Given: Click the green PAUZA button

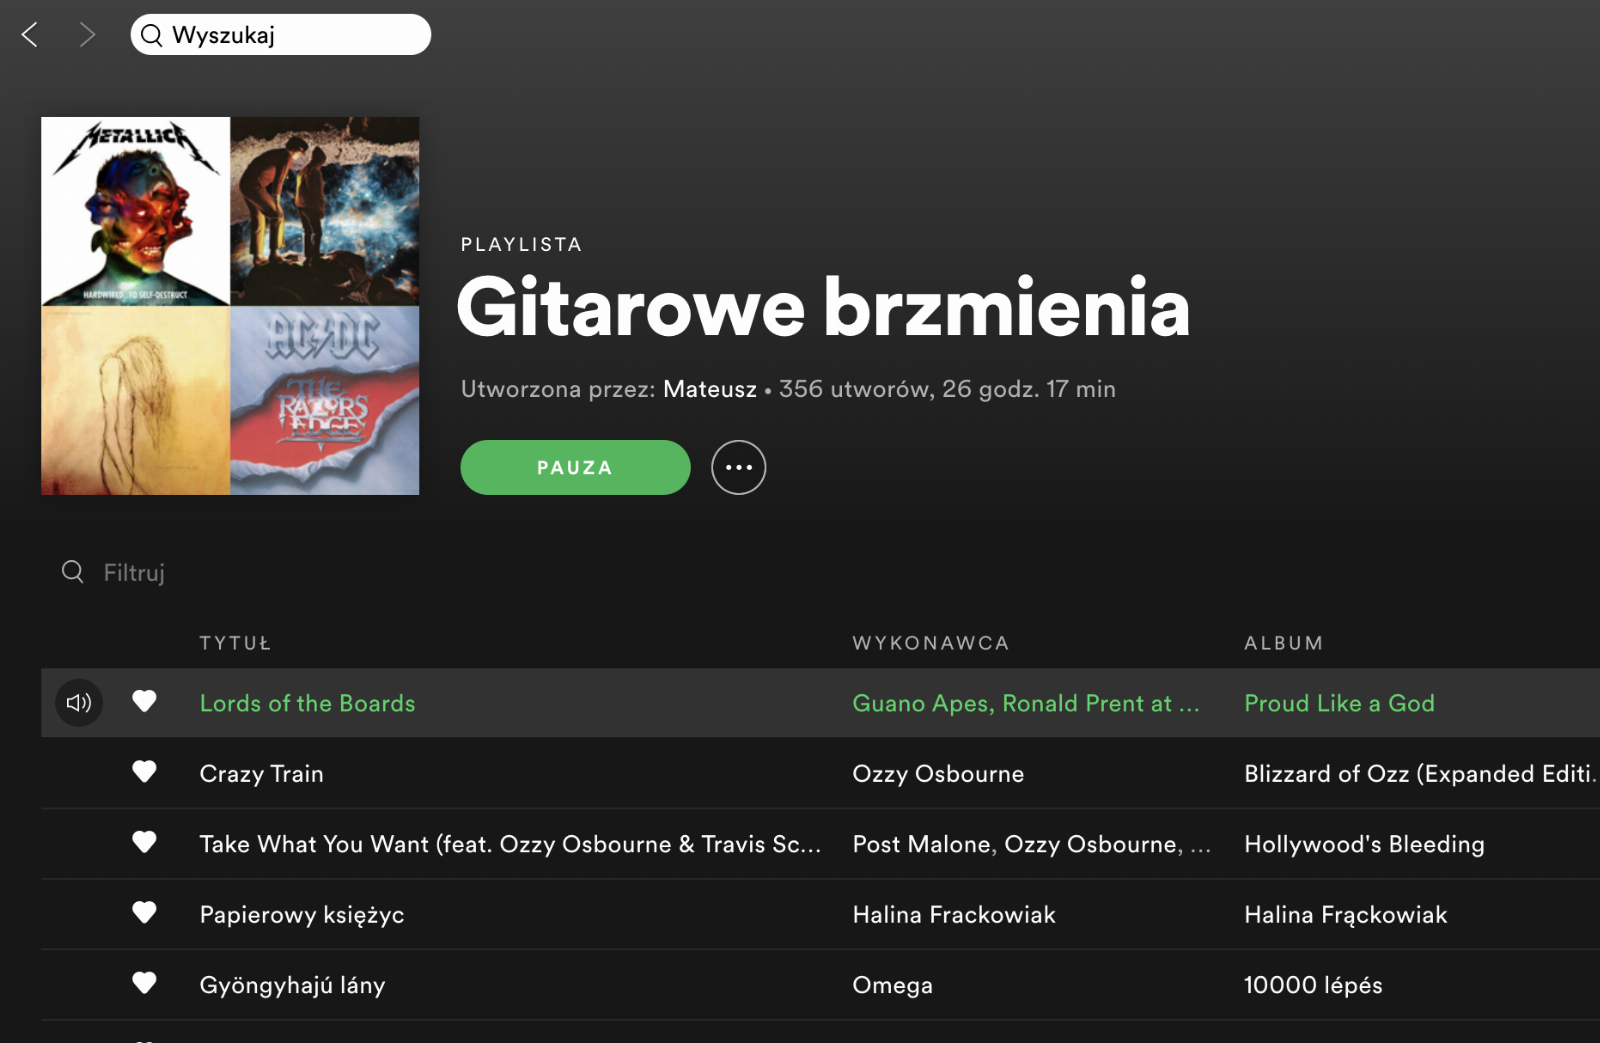Looking at the screenshot, I should pos(575,467).
